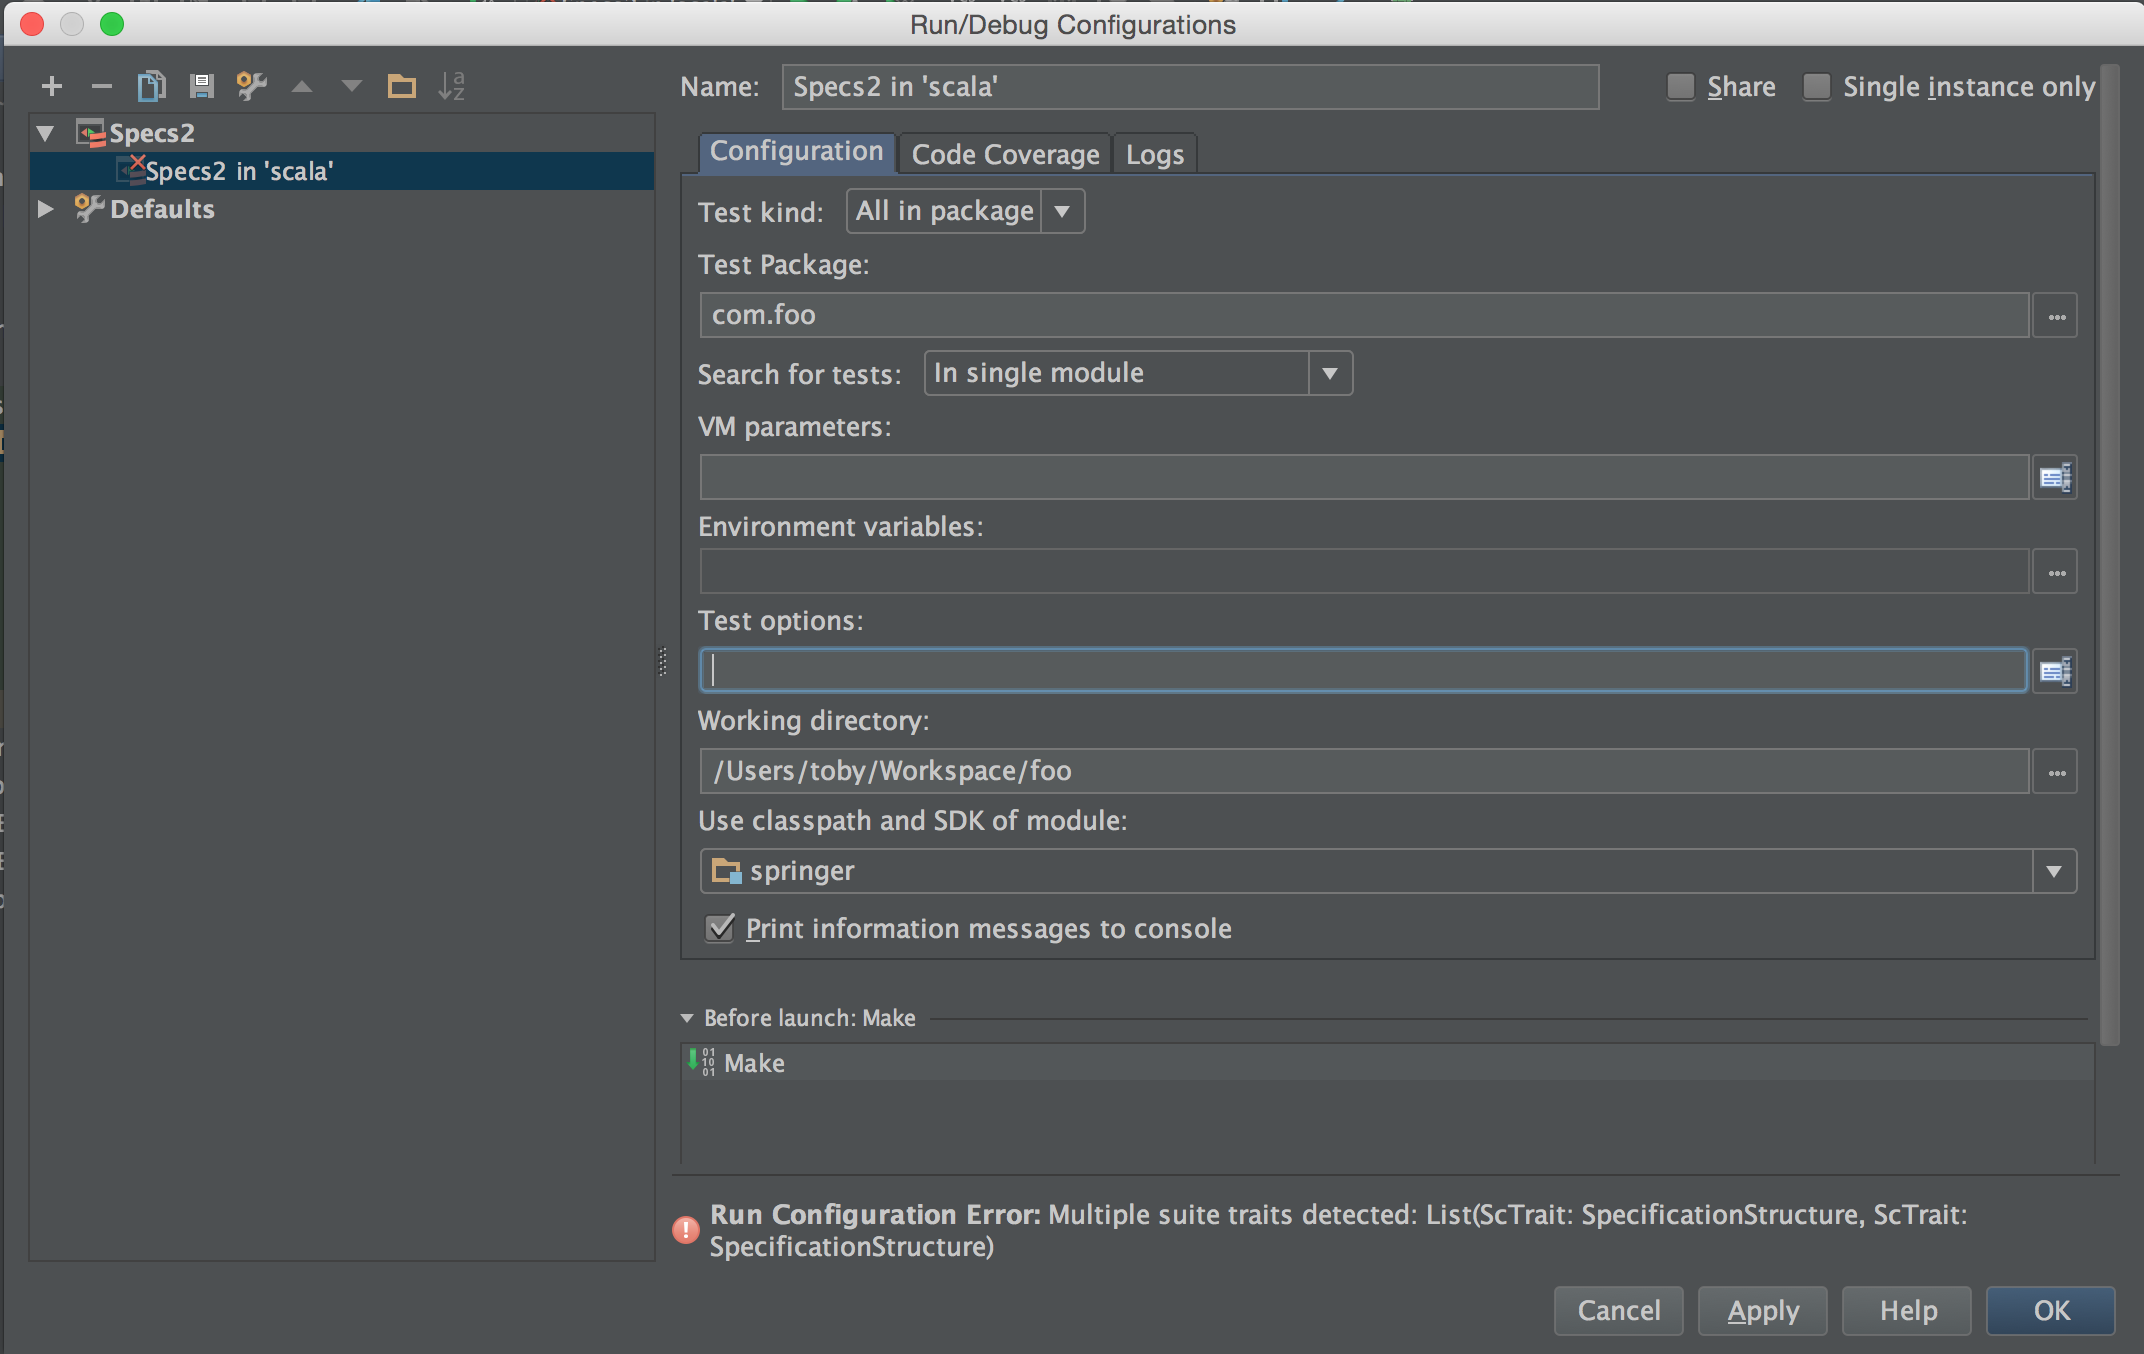Click the Cancel button

(1618, 1310)
